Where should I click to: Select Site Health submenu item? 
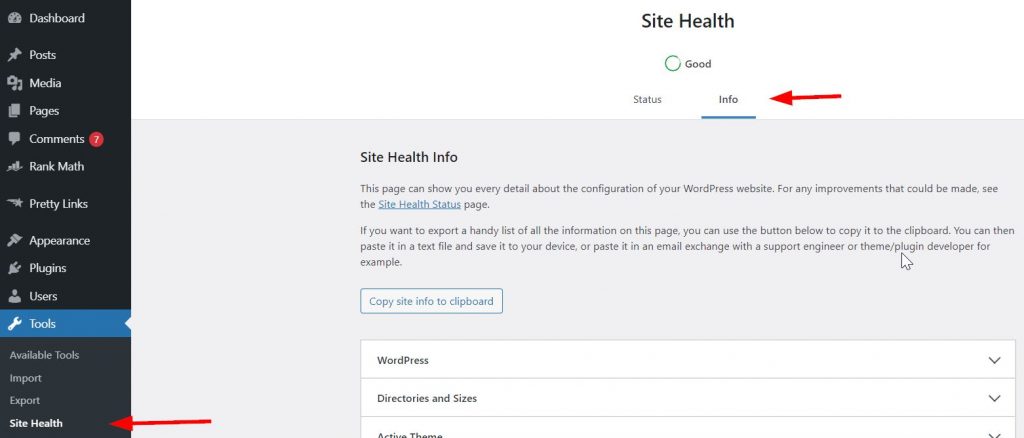[x=36, y=423]
